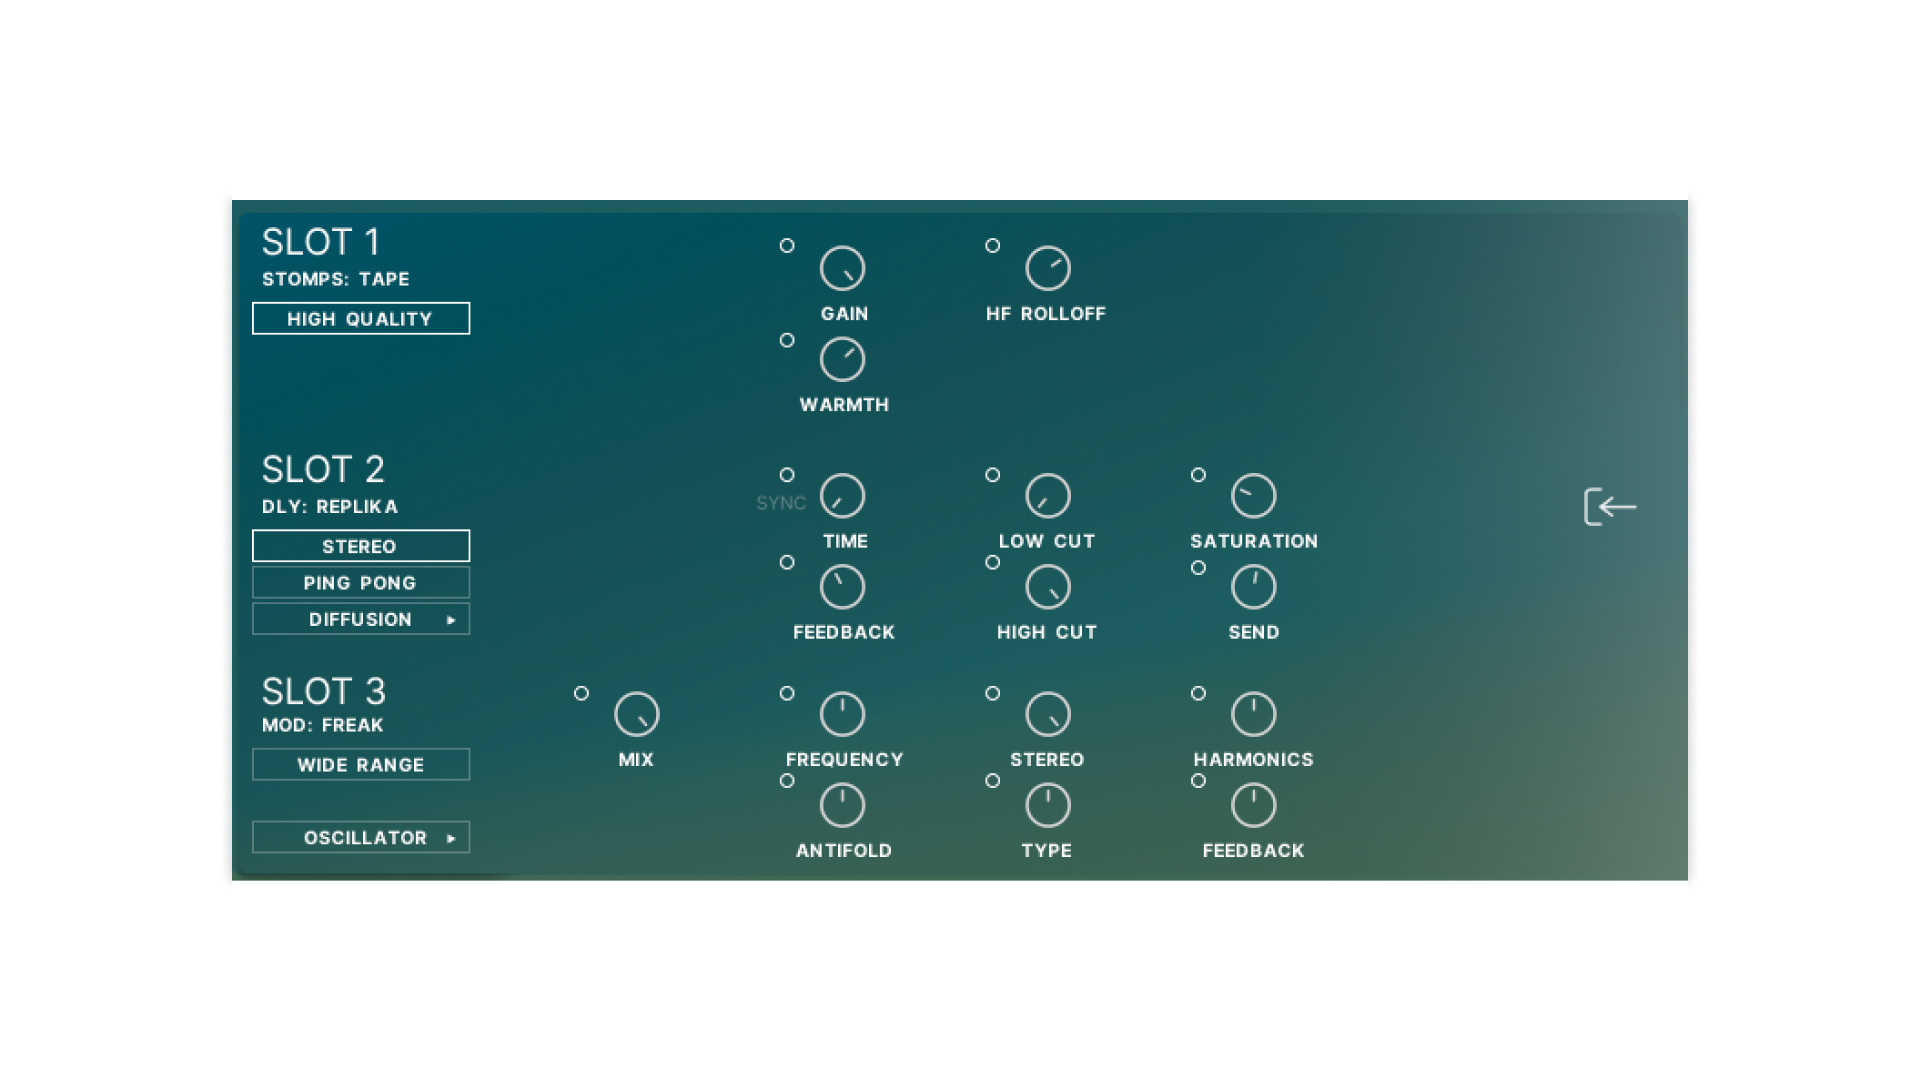Expand the Diffusion submenu
1920x1080 pixels.
pos(360,620)
